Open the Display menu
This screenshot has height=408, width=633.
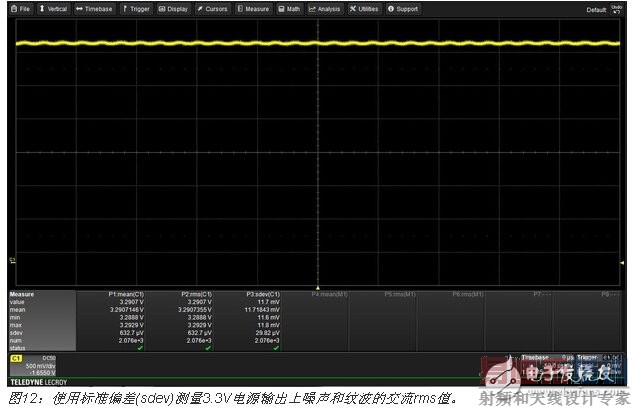point(173,9)
